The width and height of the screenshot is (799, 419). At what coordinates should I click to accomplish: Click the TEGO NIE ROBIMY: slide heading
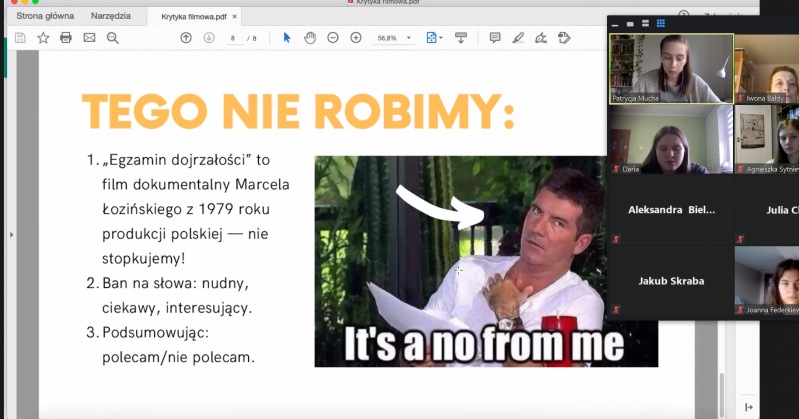tap(298, 112)
